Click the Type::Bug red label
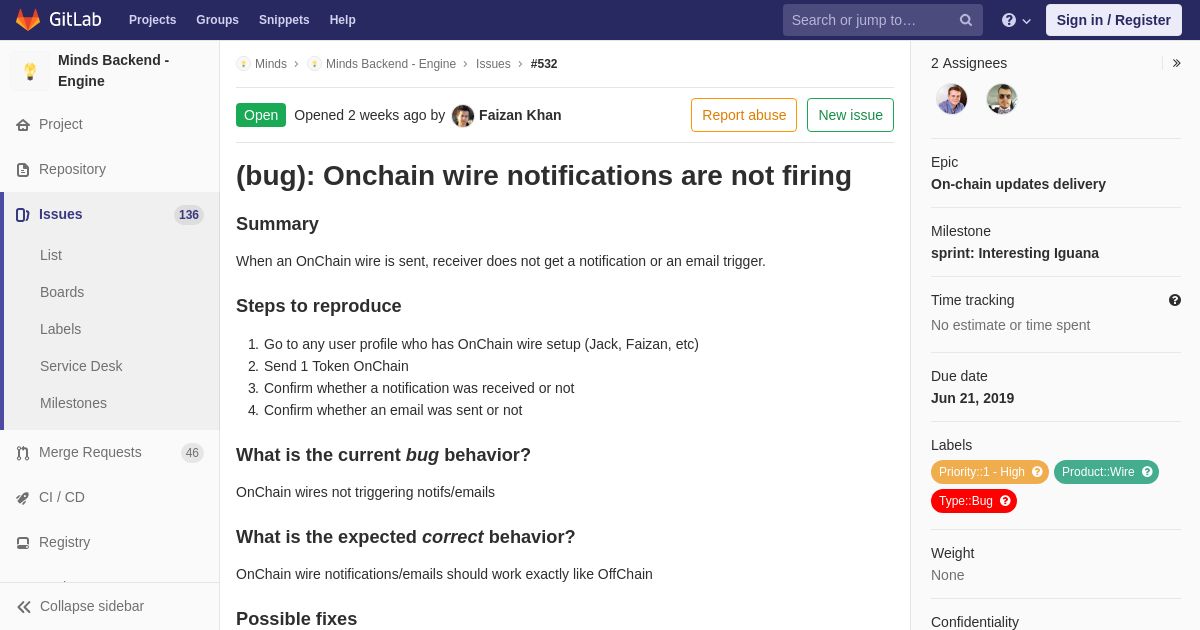Screen dimensions: 1200x630 coord(966,501)
